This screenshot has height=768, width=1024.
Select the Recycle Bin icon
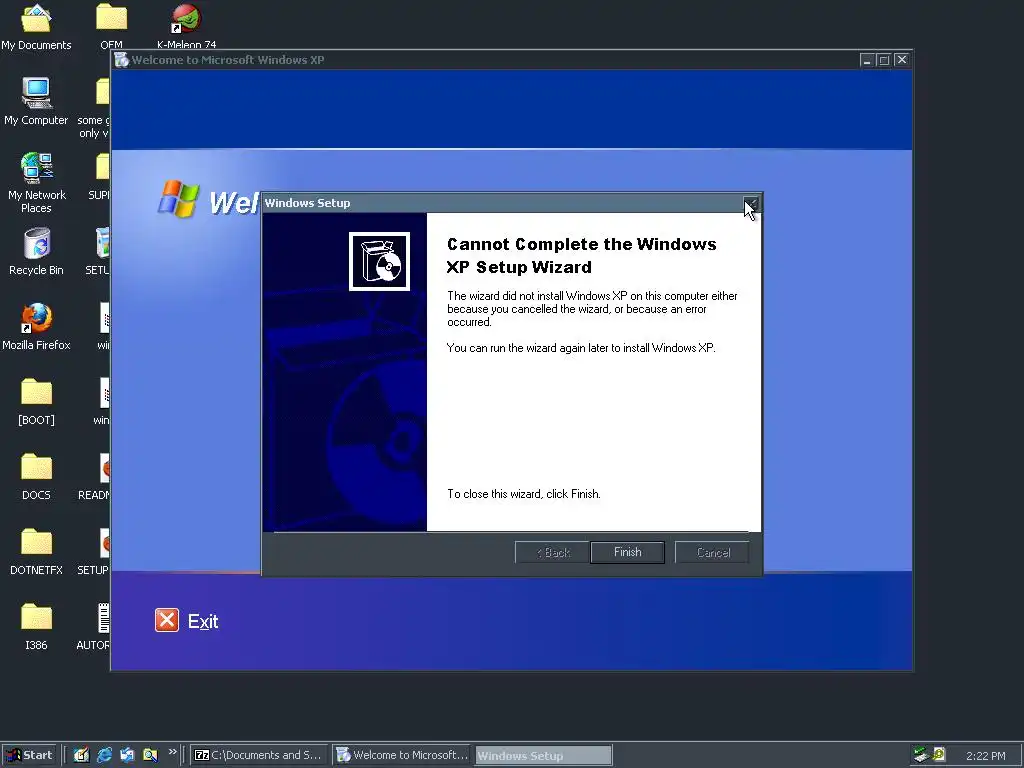coord(37,252)
